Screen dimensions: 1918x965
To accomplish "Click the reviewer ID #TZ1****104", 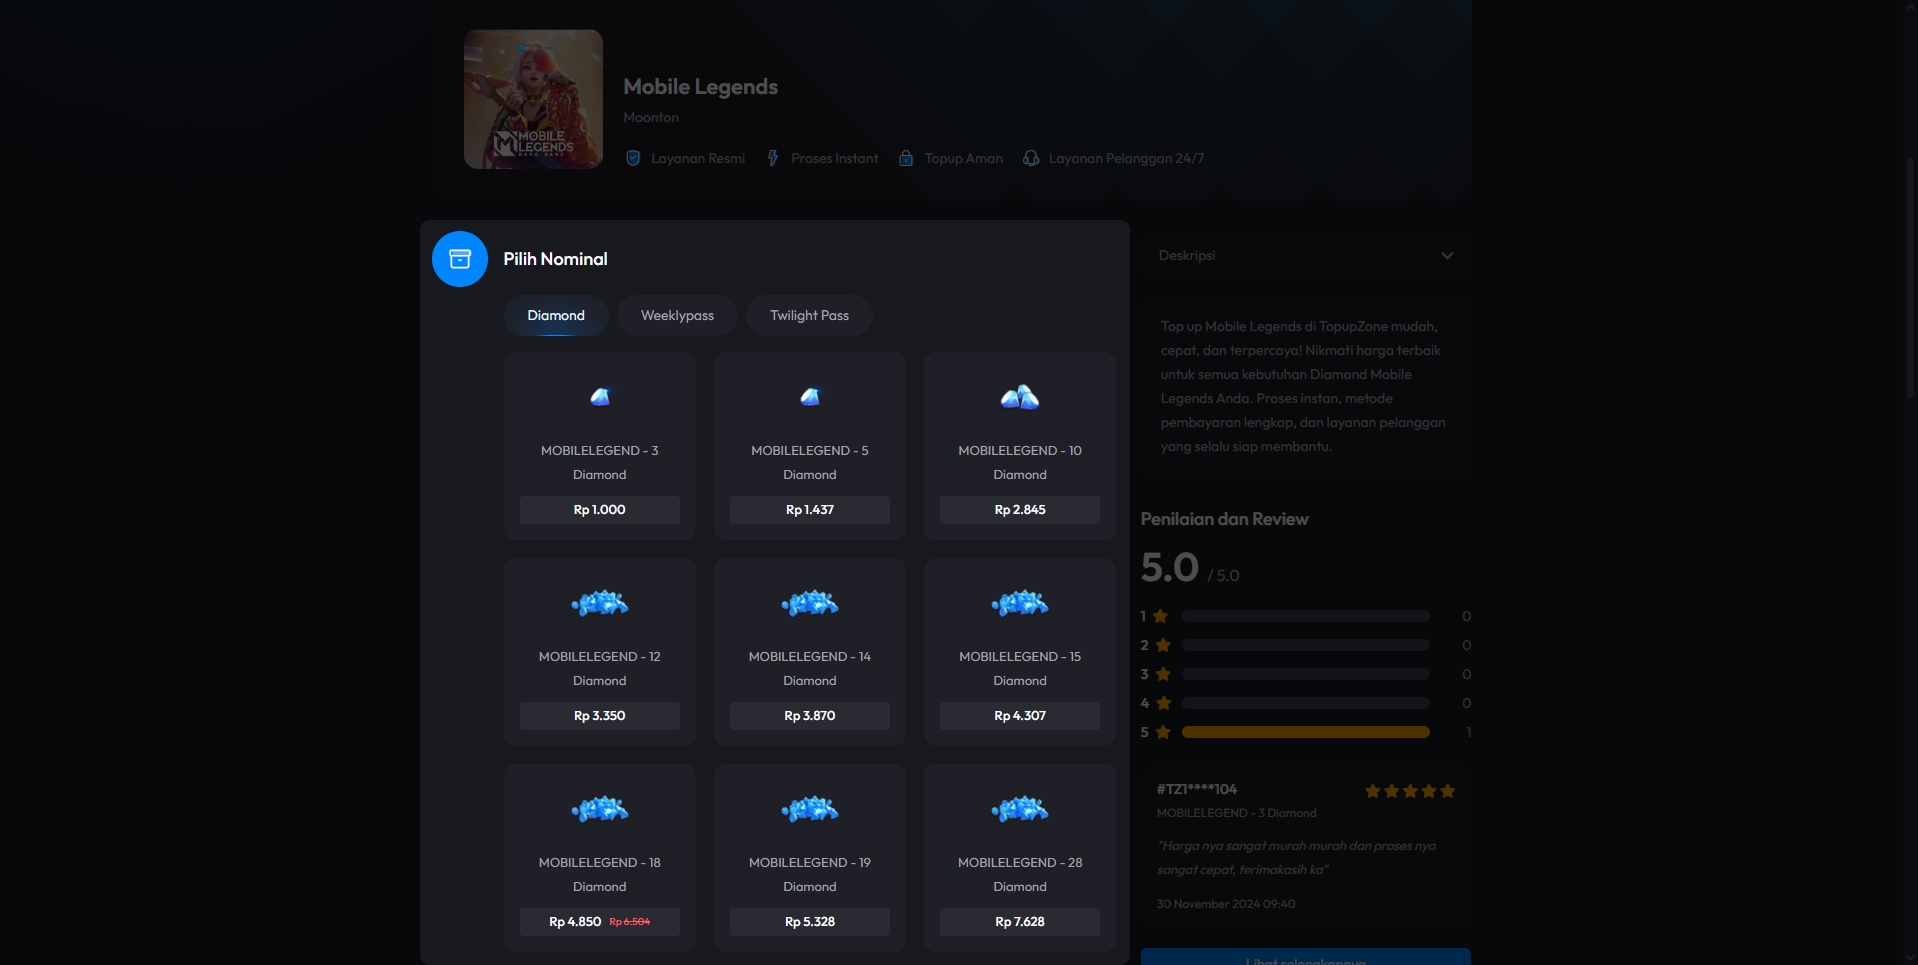I will [1197, 789].
